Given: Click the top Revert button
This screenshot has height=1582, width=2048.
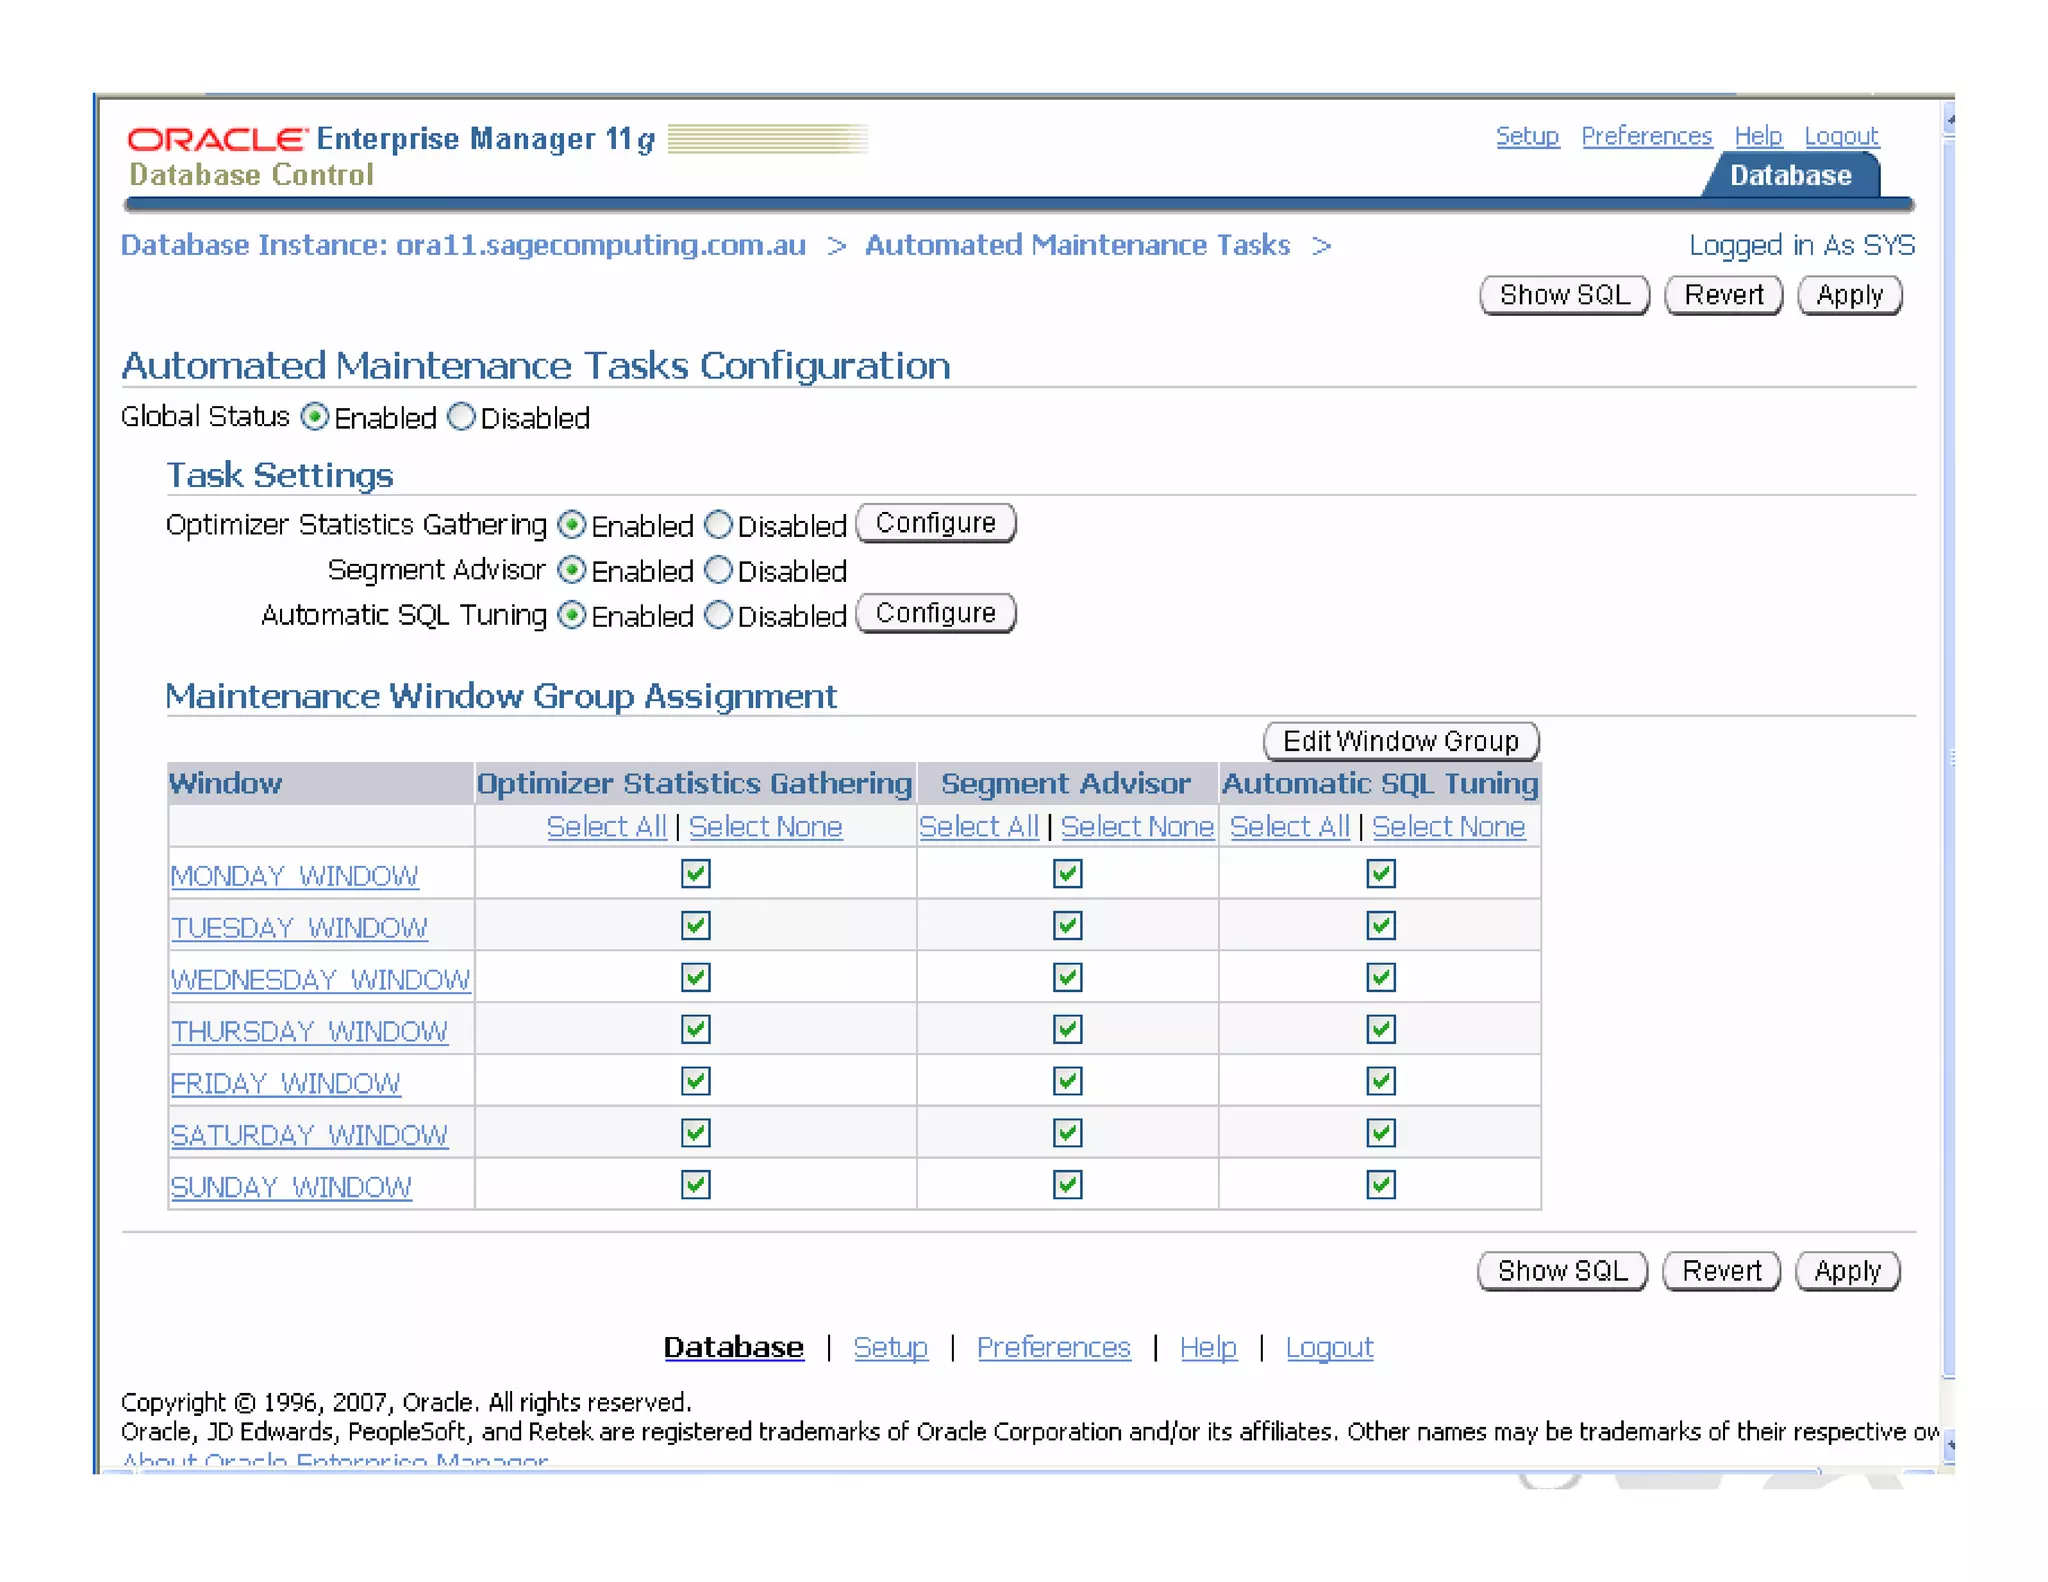Looking at the screenshot, I should pyautogui.click(x=1722, y=295).
